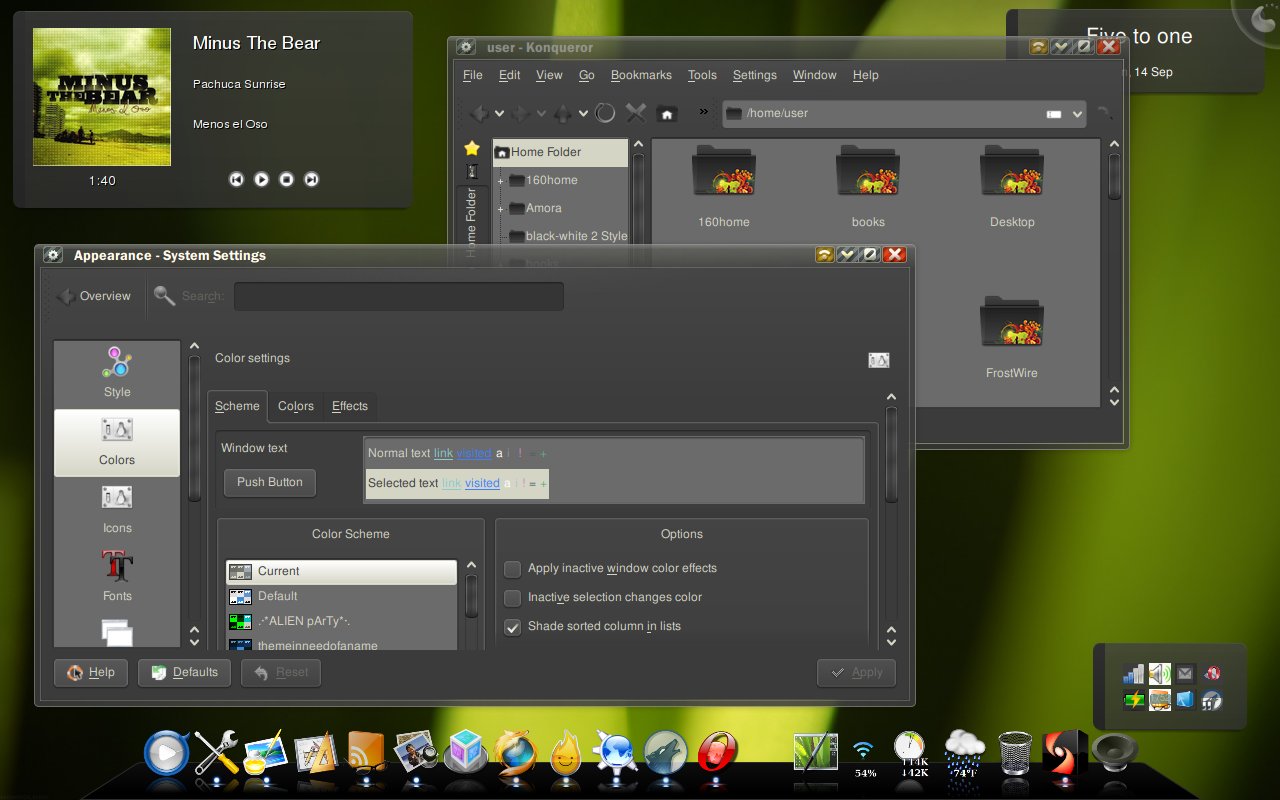Open the trash can in the dock
1280x800 pixels.
[1015, 753]
